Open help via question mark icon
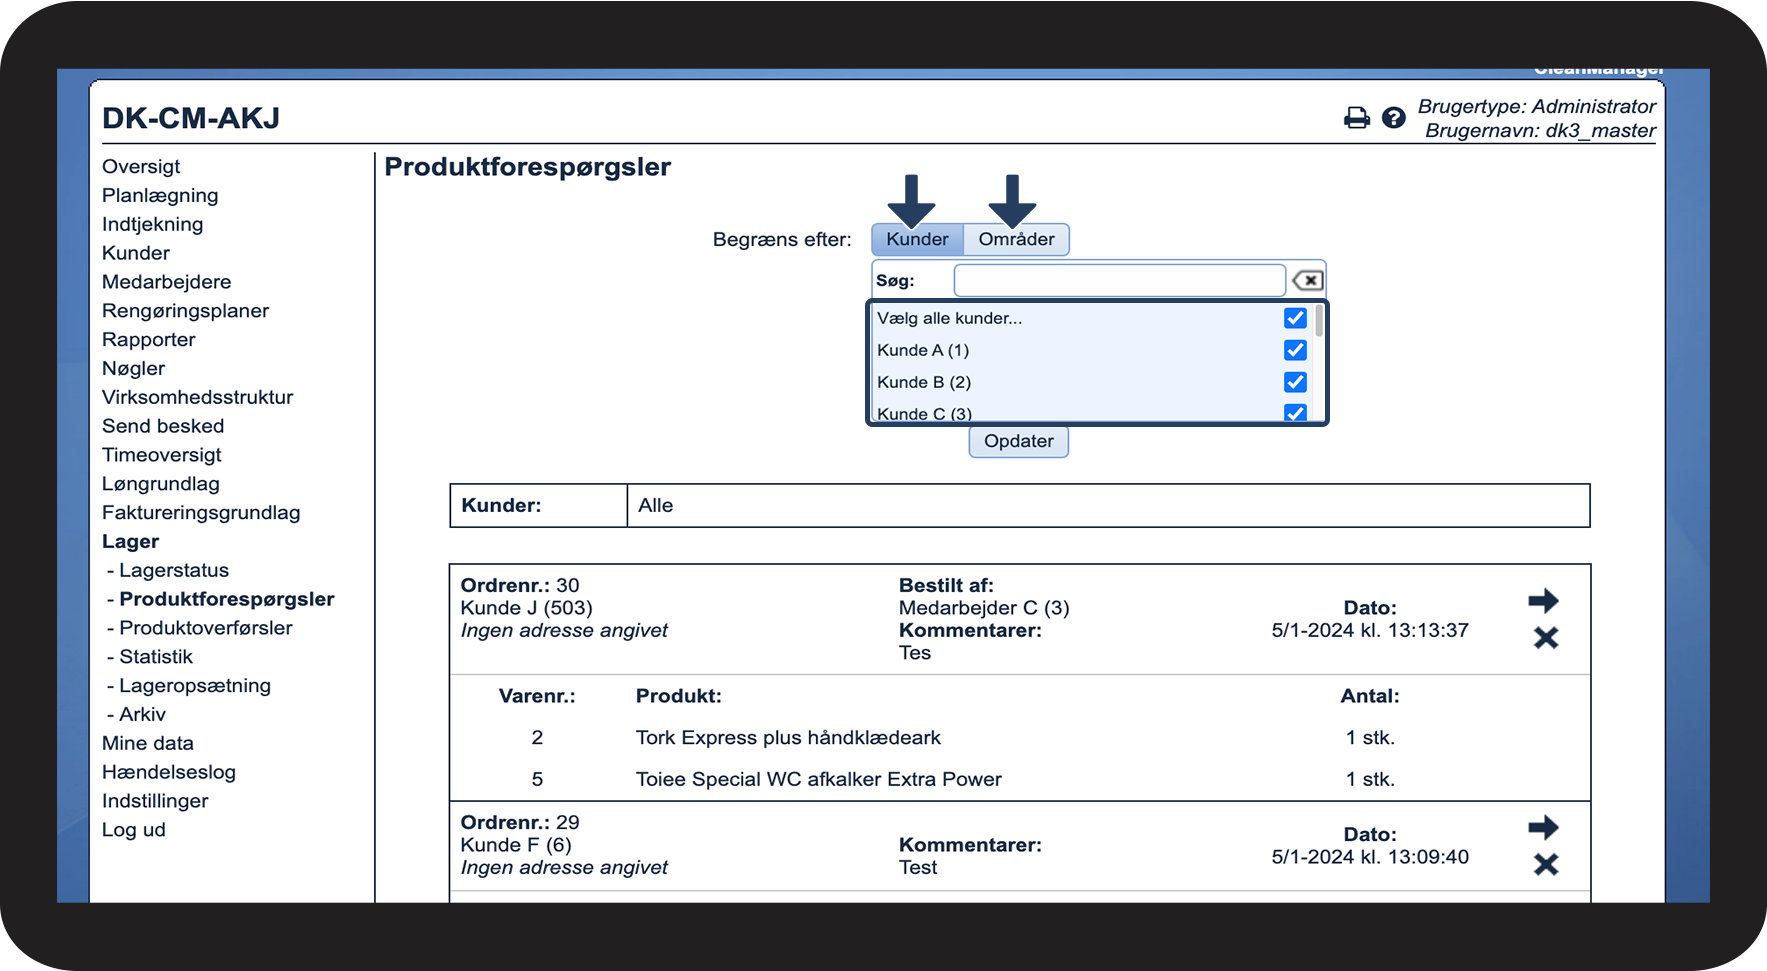 click(1393, 118)
